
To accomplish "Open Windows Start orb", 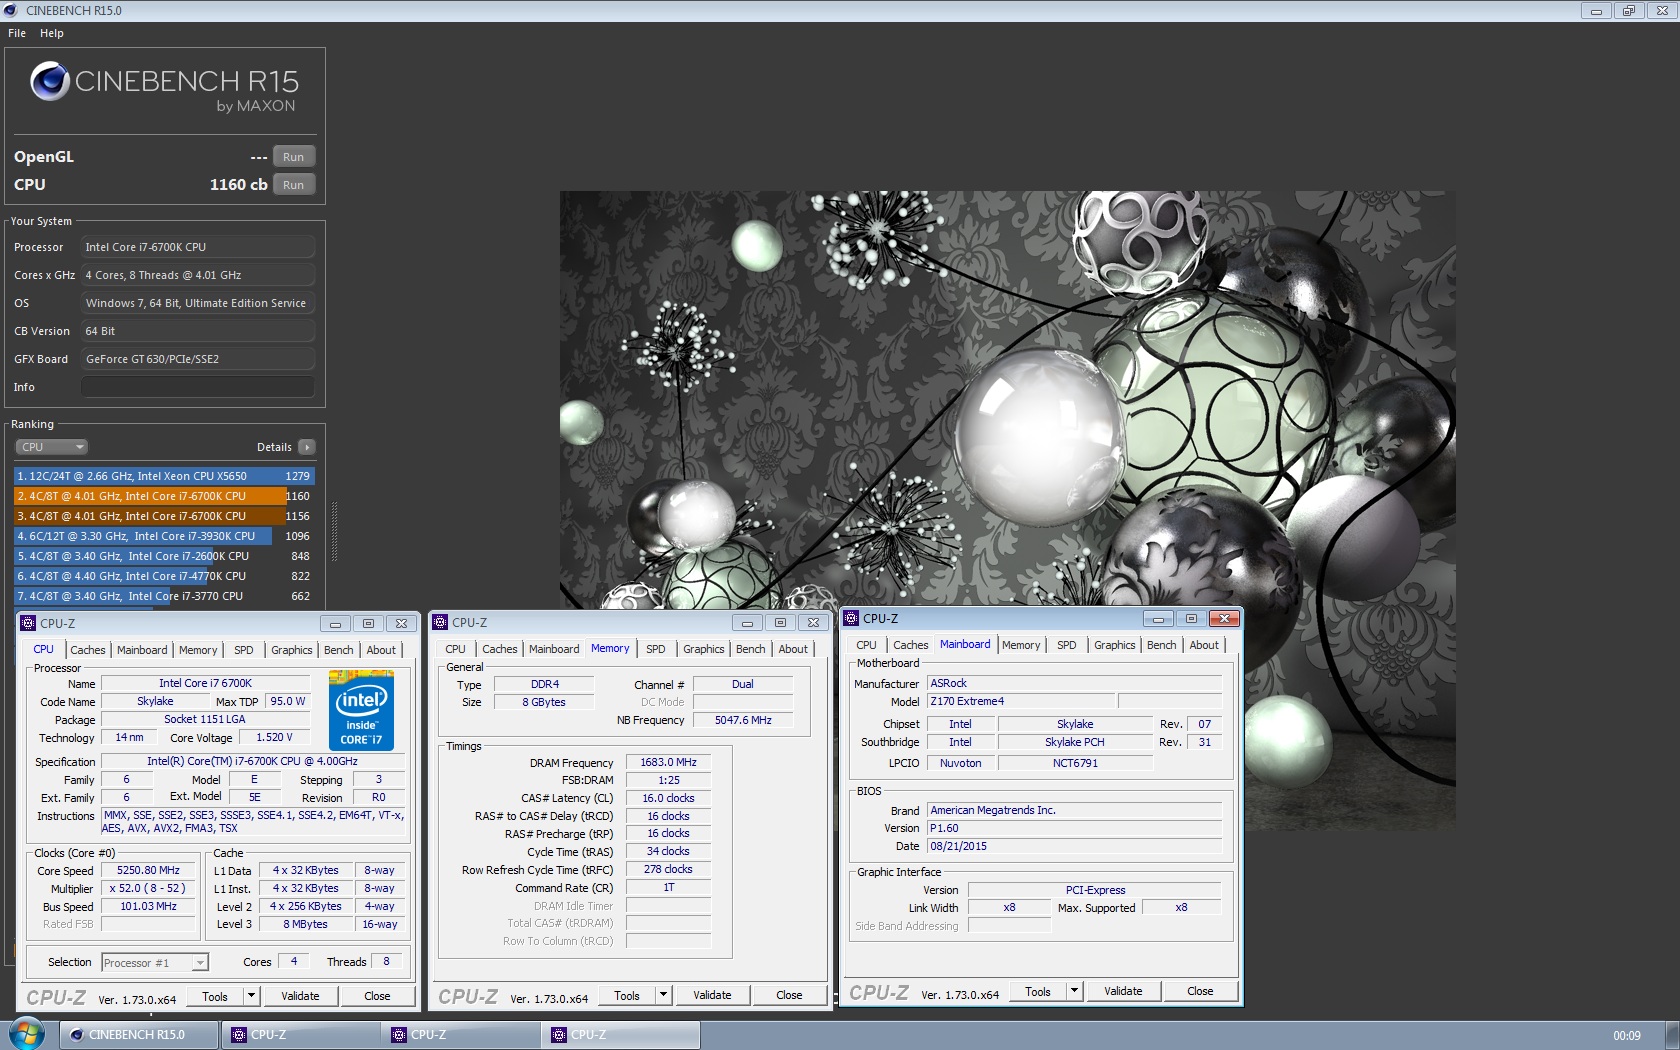I will [27, 1034].
